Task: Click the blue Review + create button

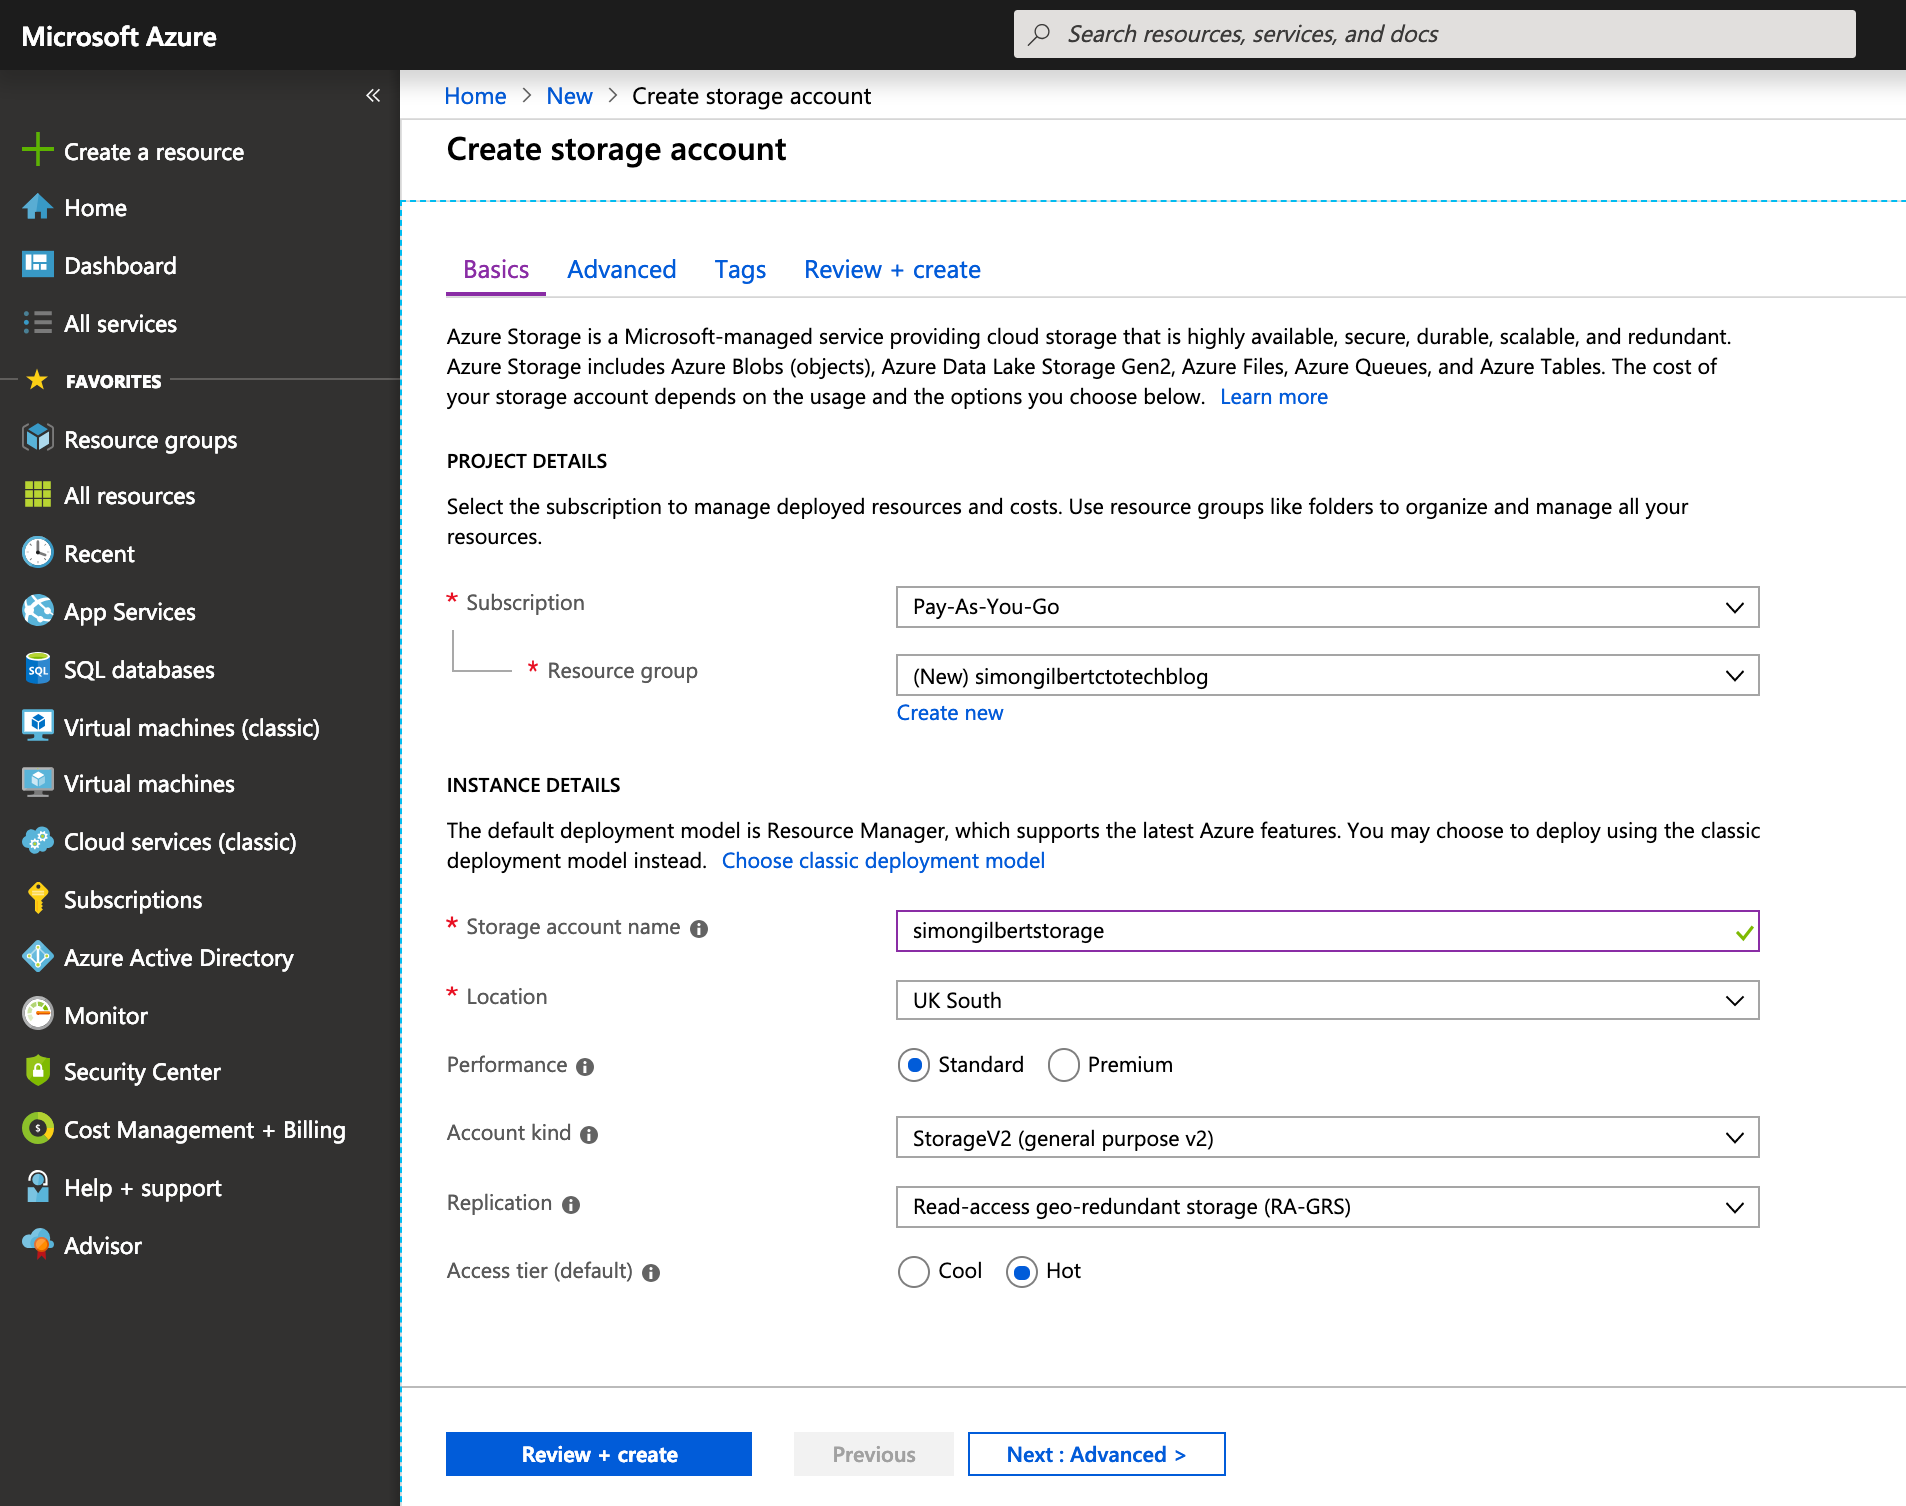Action: [599, 1454]
